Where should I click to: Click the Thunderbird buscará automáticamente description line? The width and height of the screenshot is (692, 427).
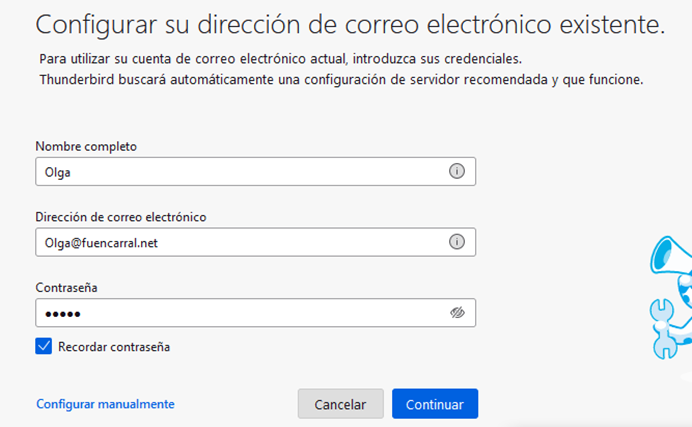[340, 79]
